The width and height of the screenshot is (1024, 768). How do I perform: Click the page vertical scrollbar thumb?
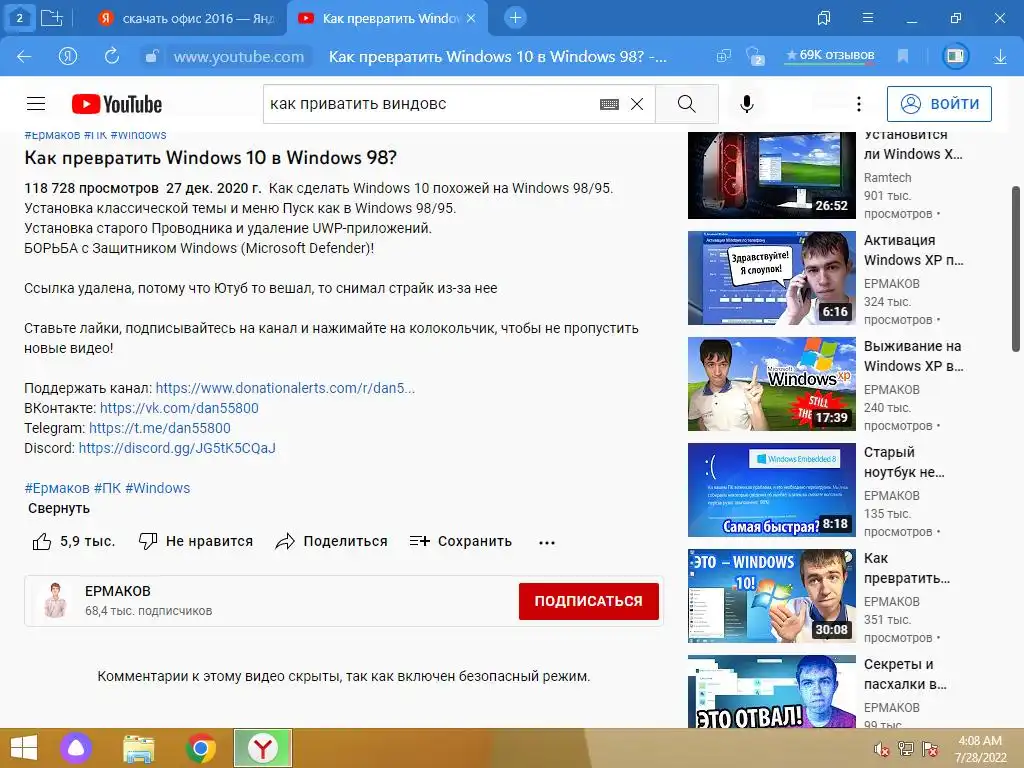(x=1016, y=269)
